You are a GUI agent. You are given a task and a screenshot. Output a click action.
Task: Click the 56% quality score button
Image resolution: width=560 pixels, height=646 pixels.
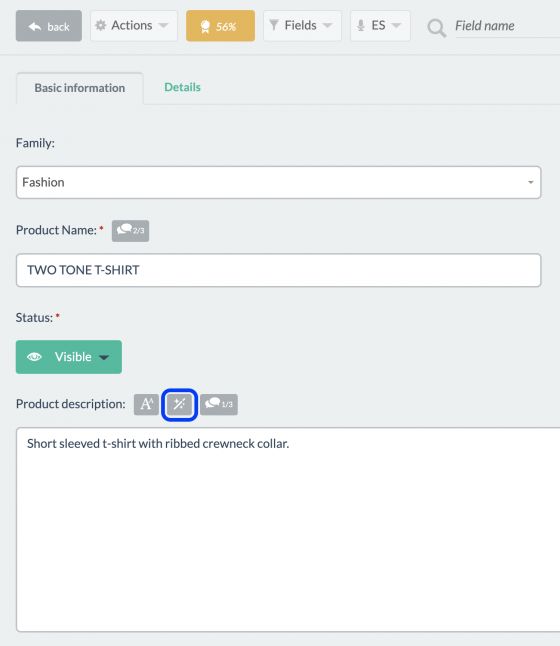[220, 26]
